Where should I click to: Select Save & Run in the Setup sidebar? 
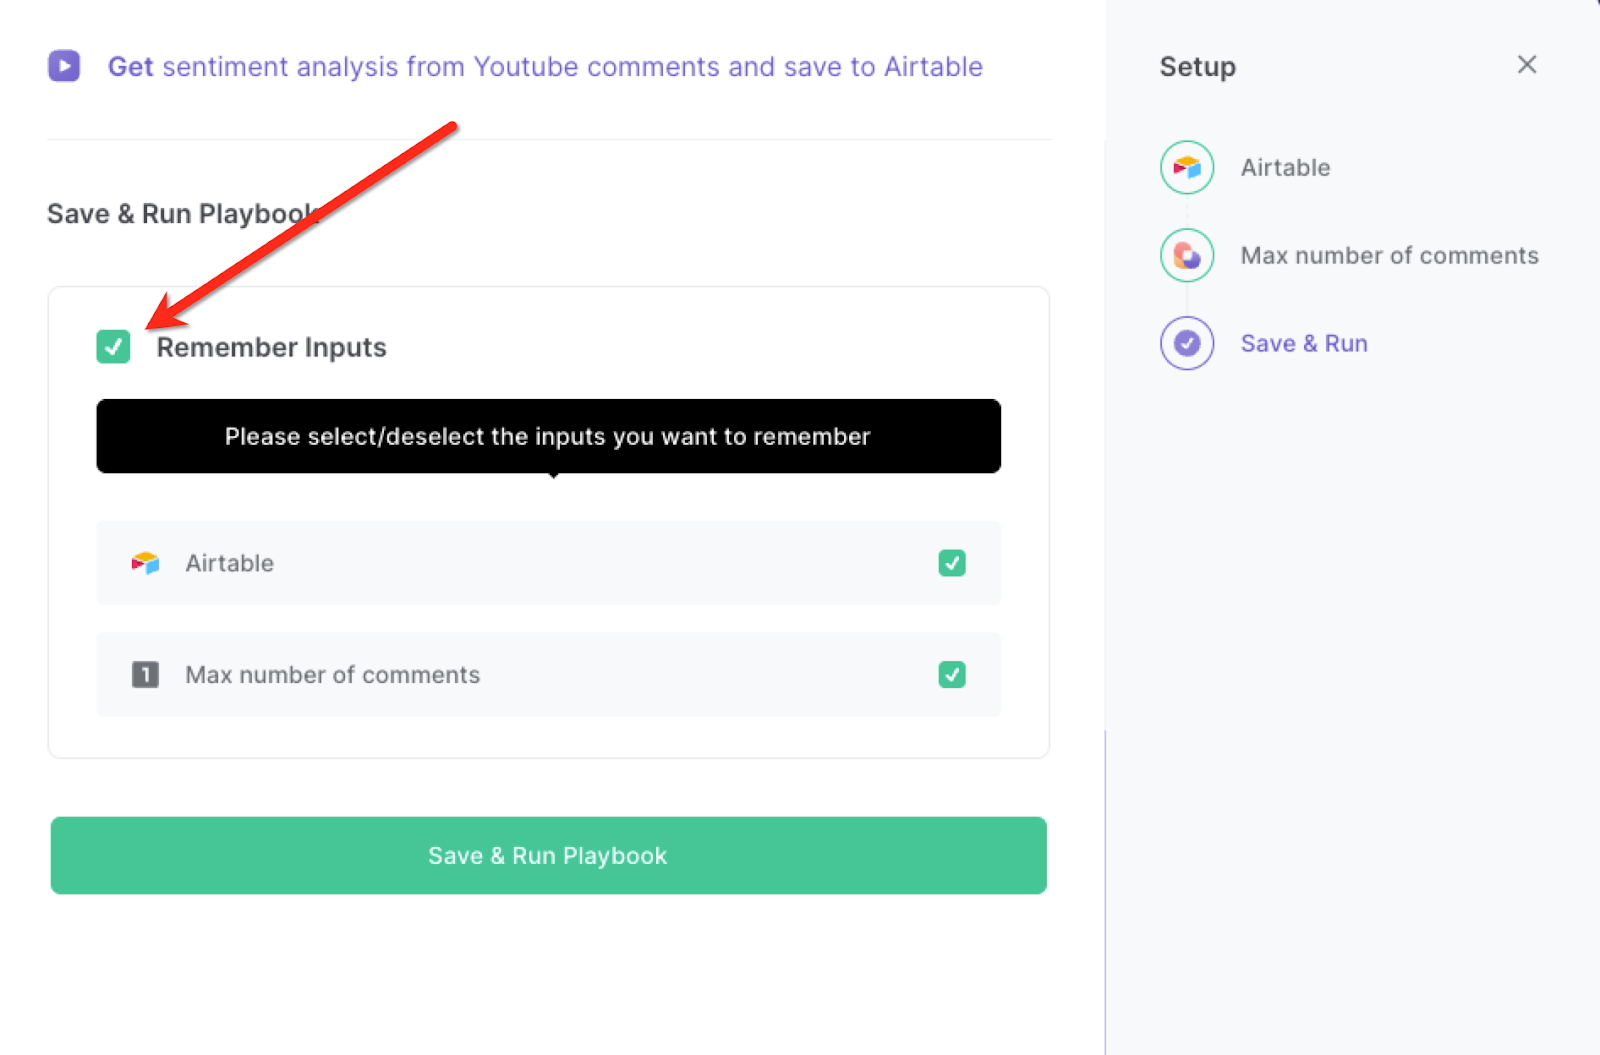click(1304, 343)
